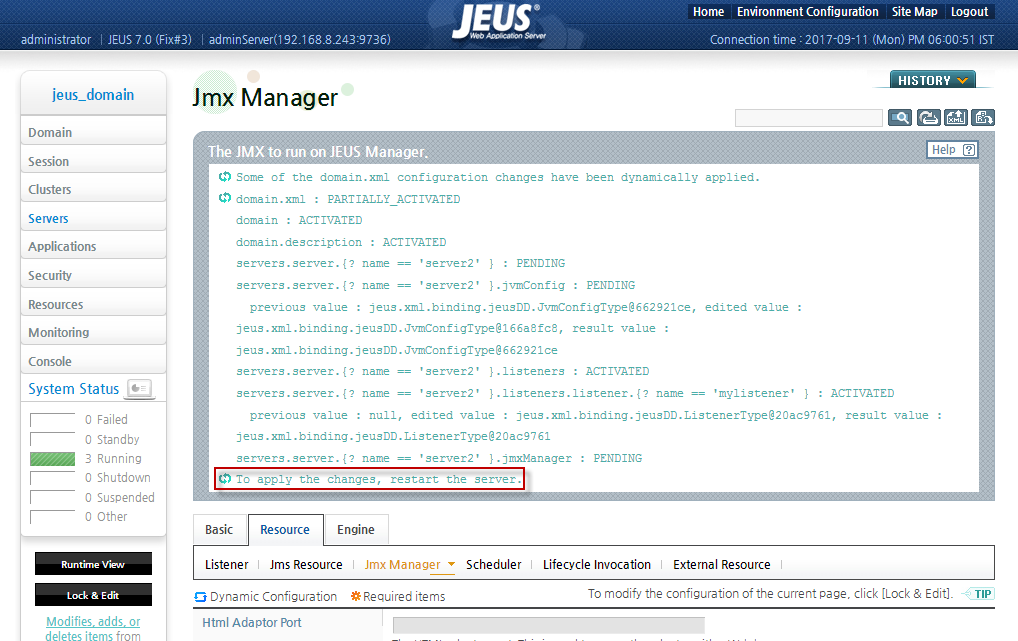The height and width of the screenshot is (641, 1018).
Task: Open the Home menu item
Action: point(708,12)
